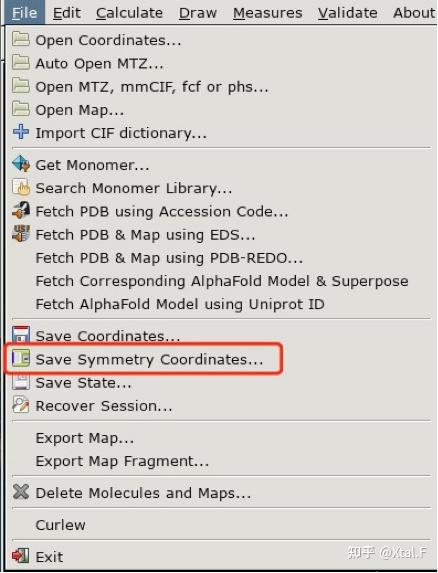Open the Calculate menu

click(x=129, y=13)
